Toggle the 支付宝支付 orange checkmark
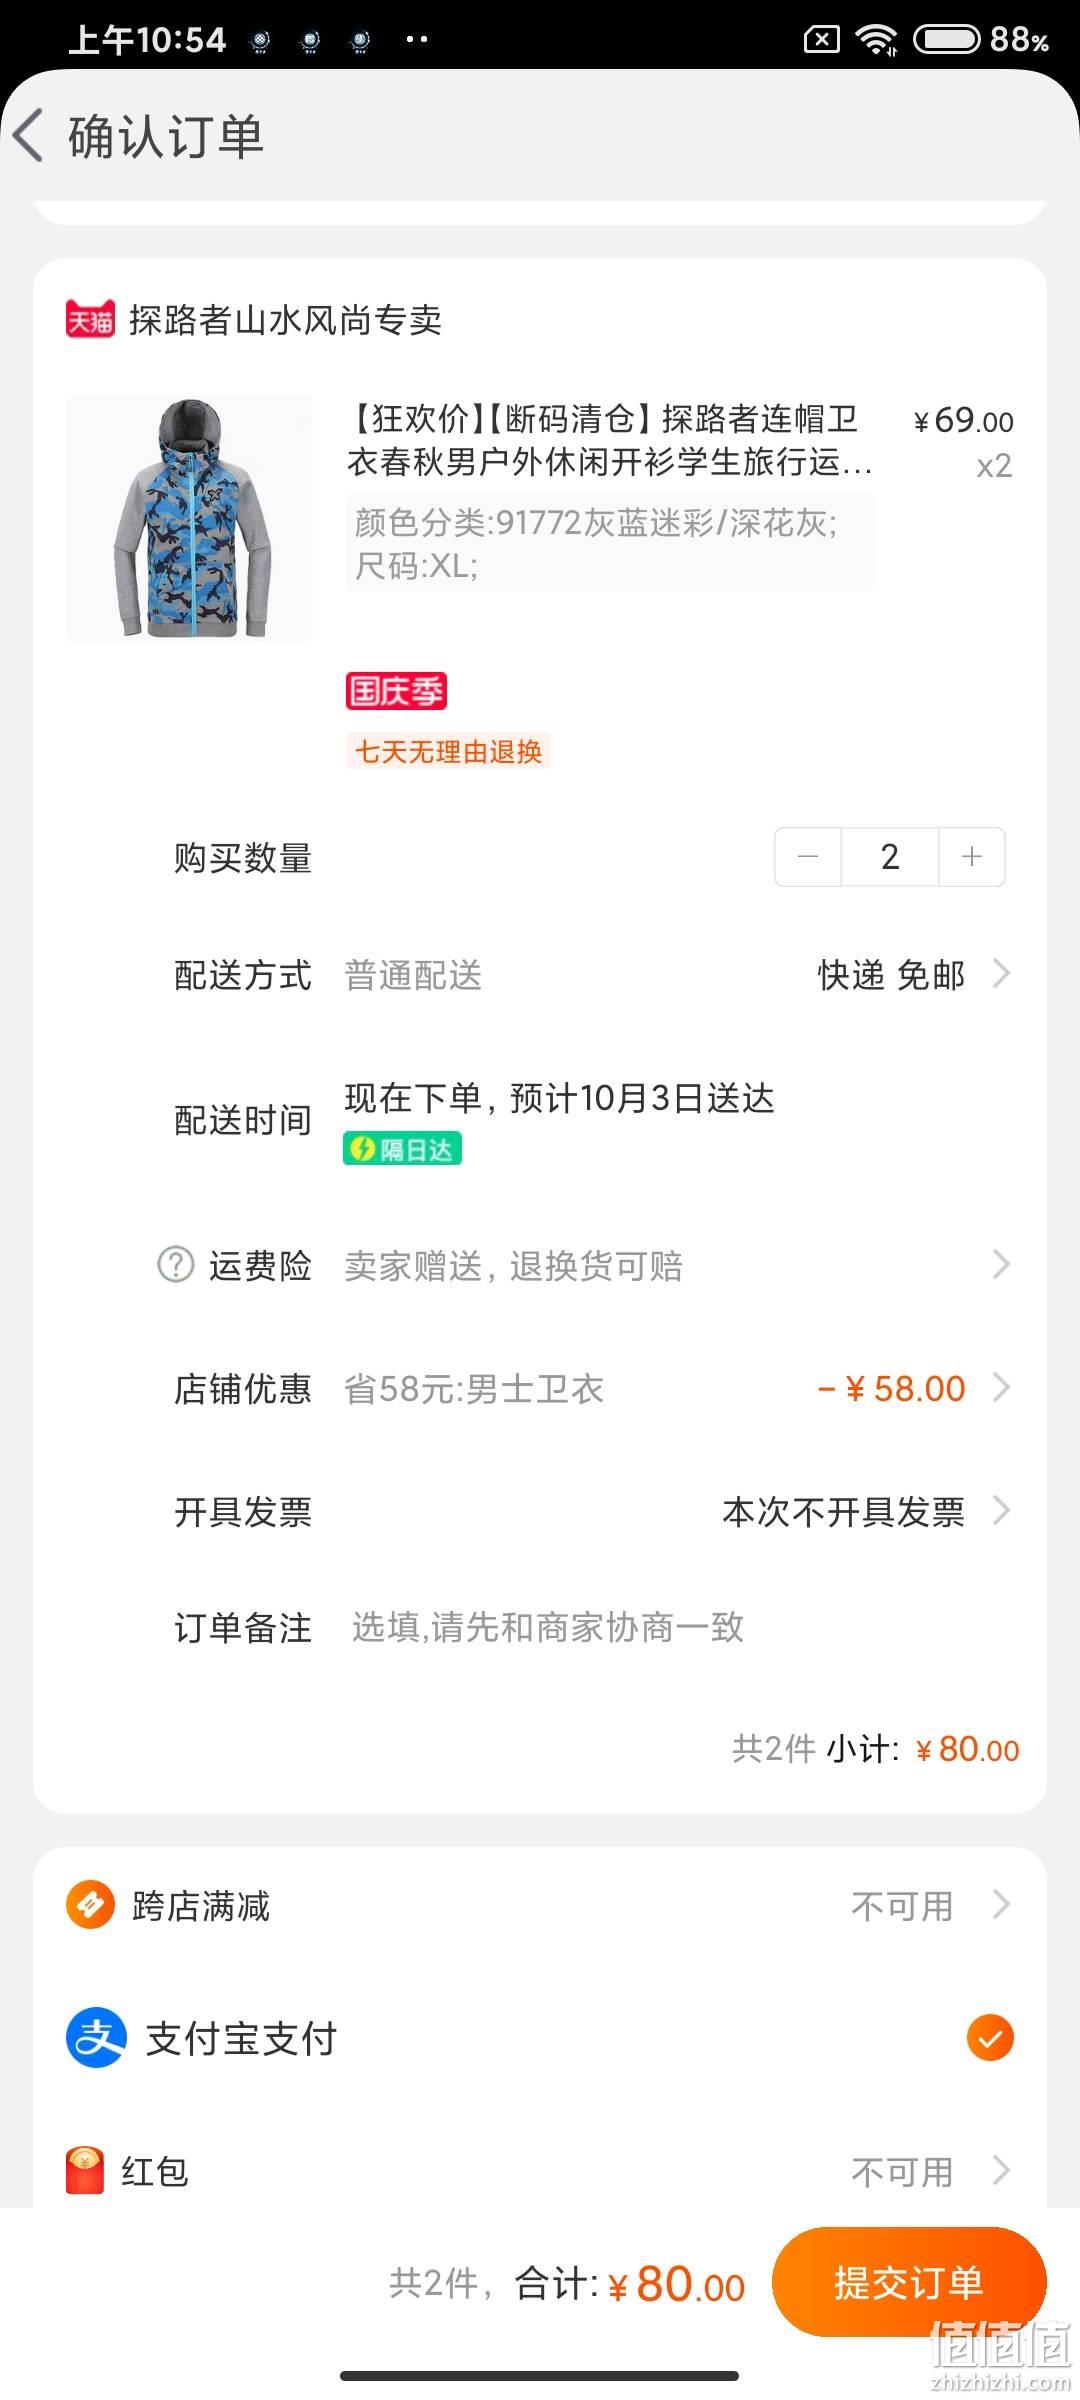The width and height of the screenshot is (1080, 2400). point(990,2037)
